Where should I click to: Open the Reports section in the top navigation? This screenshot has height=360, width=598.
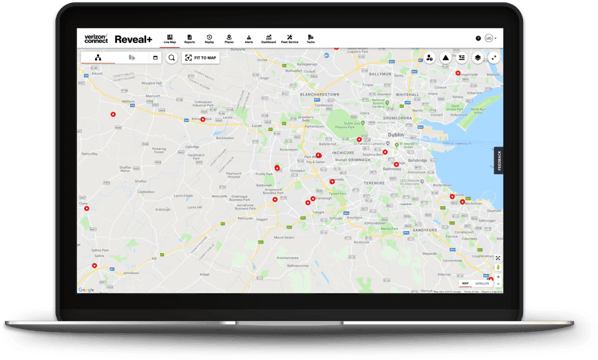click(x=190, y=39)
